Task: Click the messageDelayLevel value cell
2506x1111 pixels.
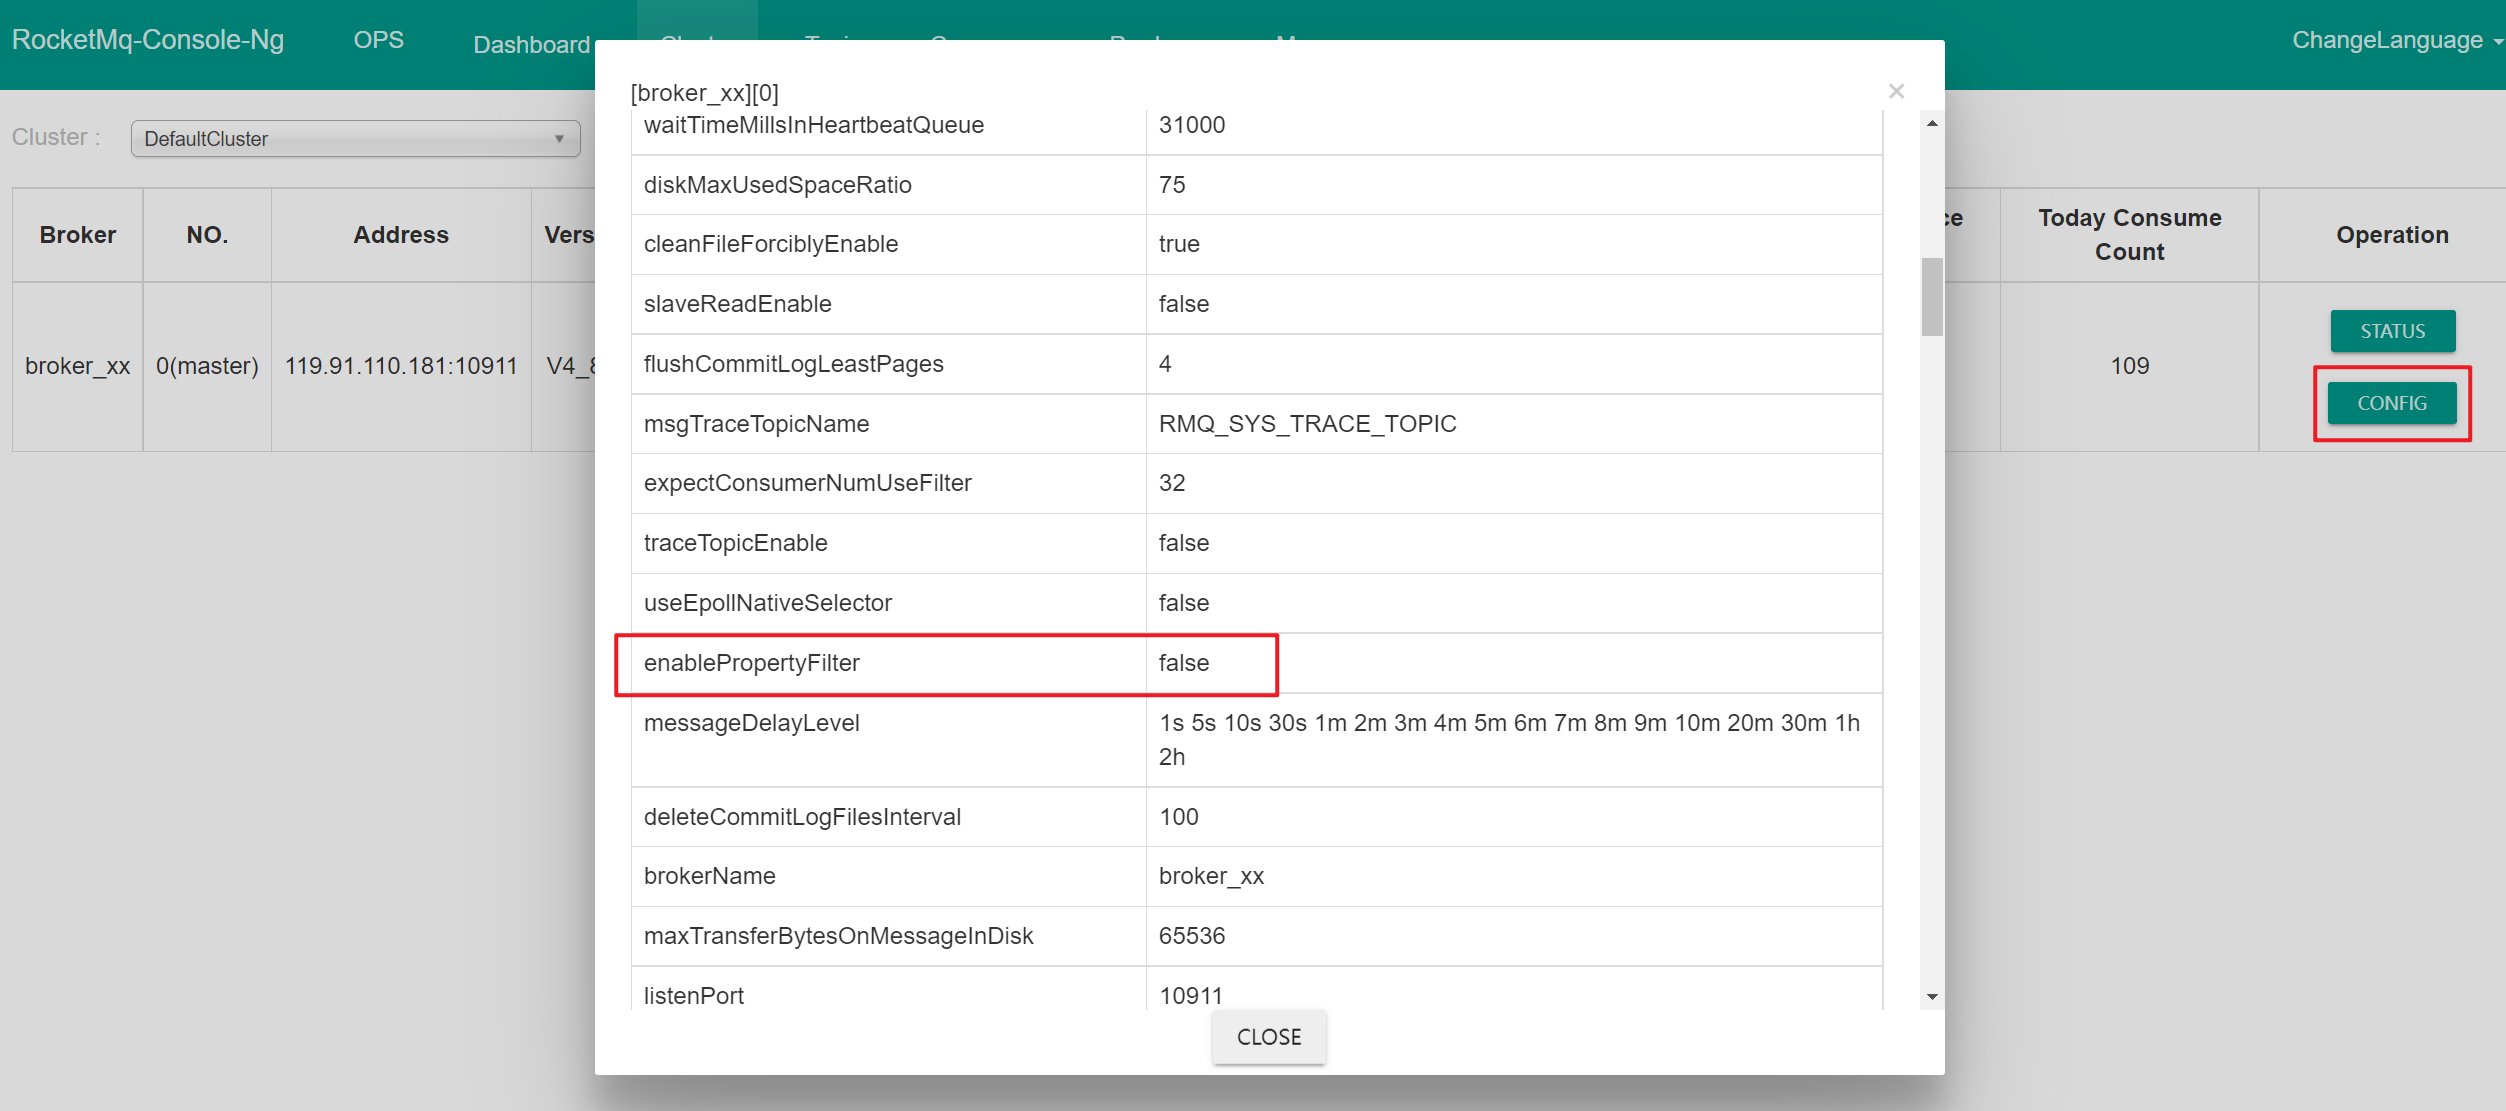Action: click(1508, 739)
